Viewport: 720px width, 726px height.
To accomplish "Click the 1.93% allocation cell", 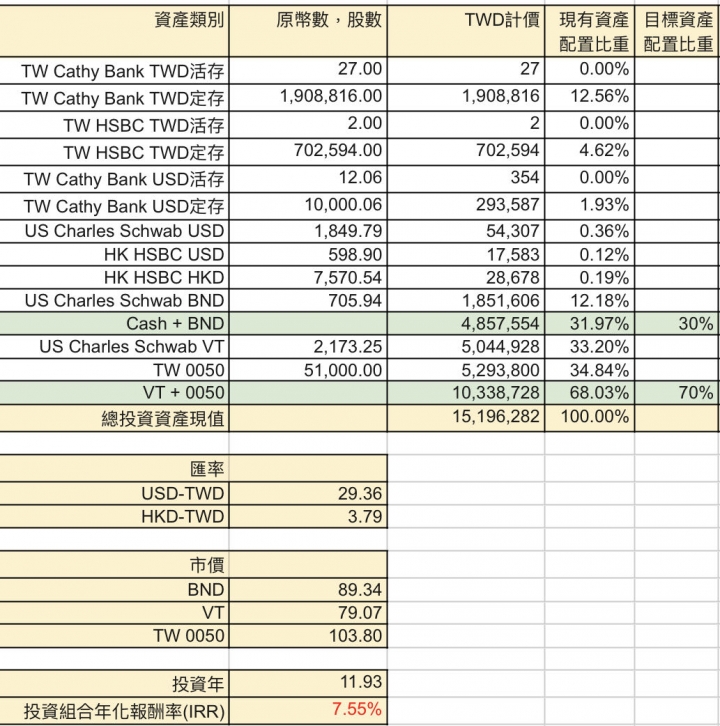I will click(x=589, y=206).
